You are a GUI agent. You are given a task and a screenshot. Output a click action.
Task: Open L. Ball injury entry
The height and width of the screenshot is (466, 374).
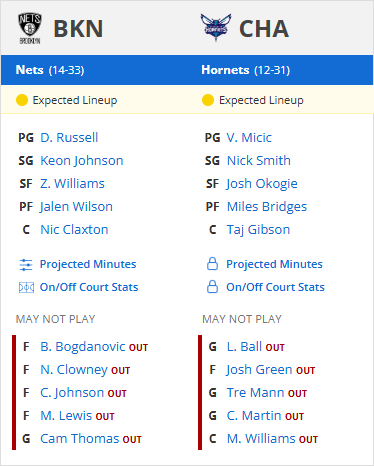coord(244,347)
